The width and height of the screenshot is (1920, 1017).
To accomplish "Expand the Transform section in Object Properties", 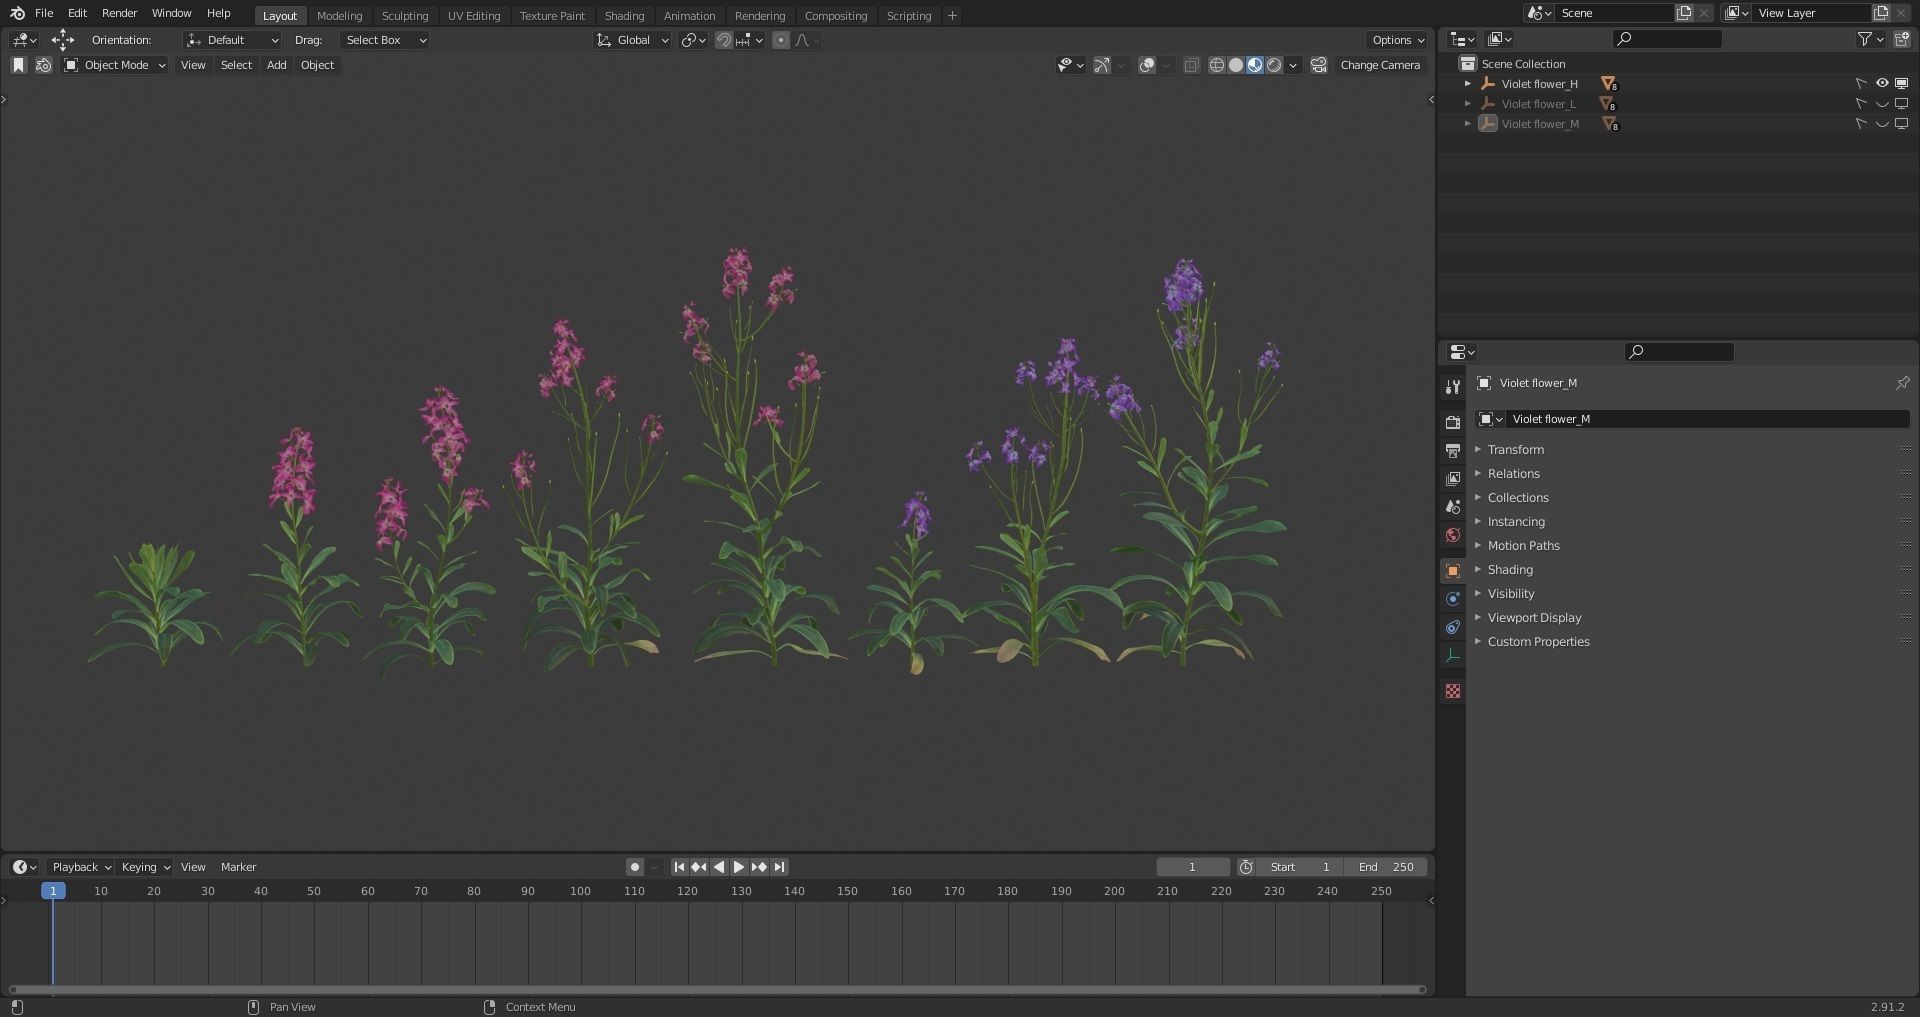I will 1516,450.
